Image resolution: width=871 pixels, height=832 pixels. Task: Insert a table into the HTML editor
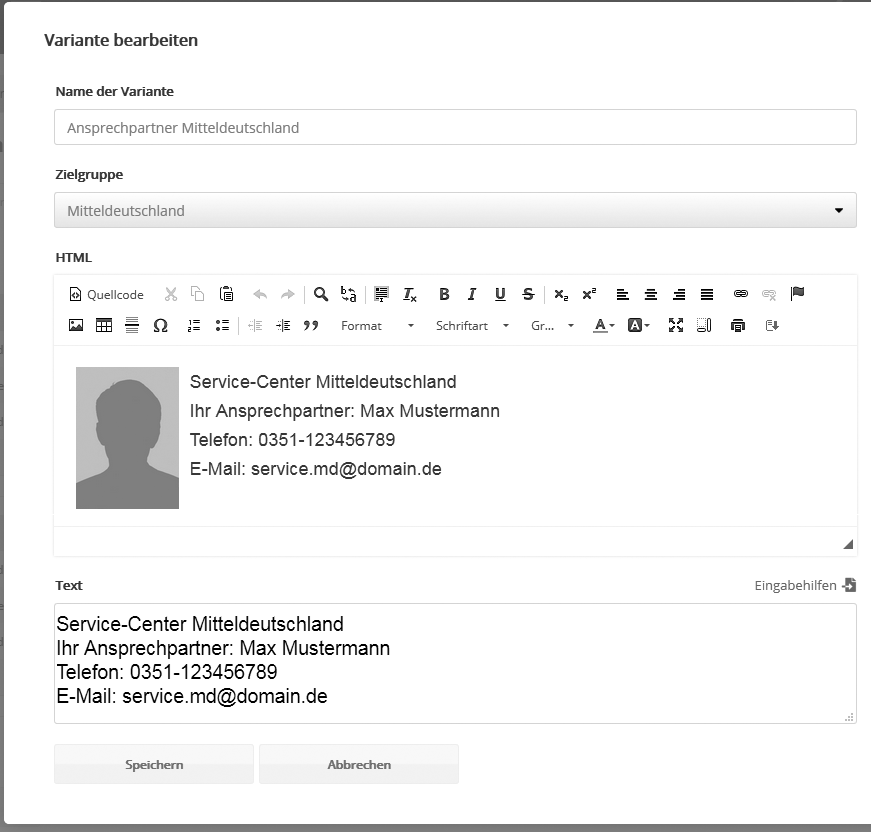tap(104, 325)
